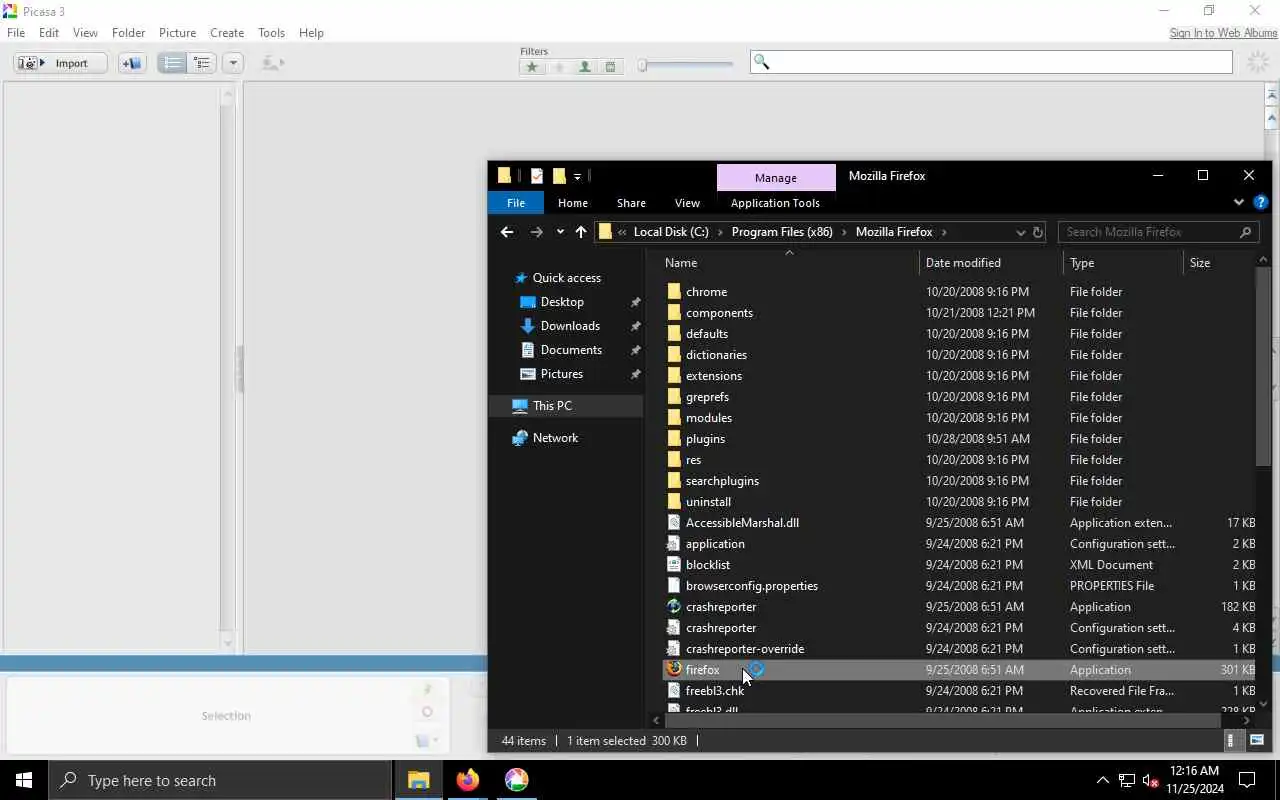Image resolution: width=1280 pixels, height=800 pixels.
Task: Go back in File Explorer
Action: point(507,232)
